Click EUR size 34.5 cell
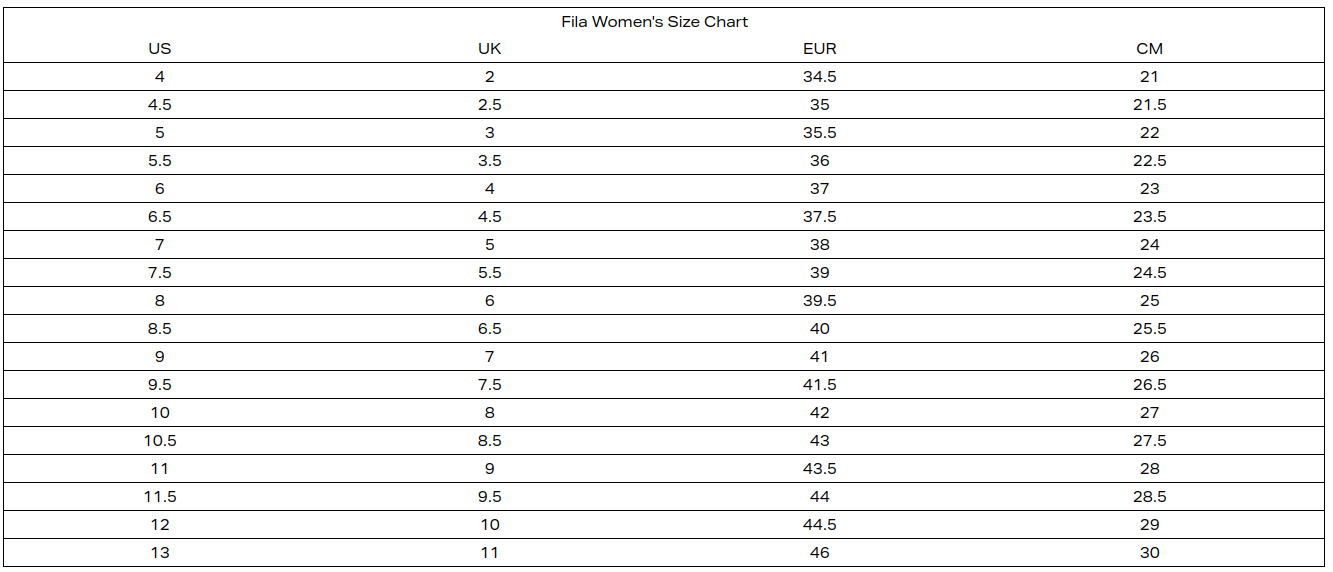The width and height of the screenshot is (1333, 572). coord(819,77)
